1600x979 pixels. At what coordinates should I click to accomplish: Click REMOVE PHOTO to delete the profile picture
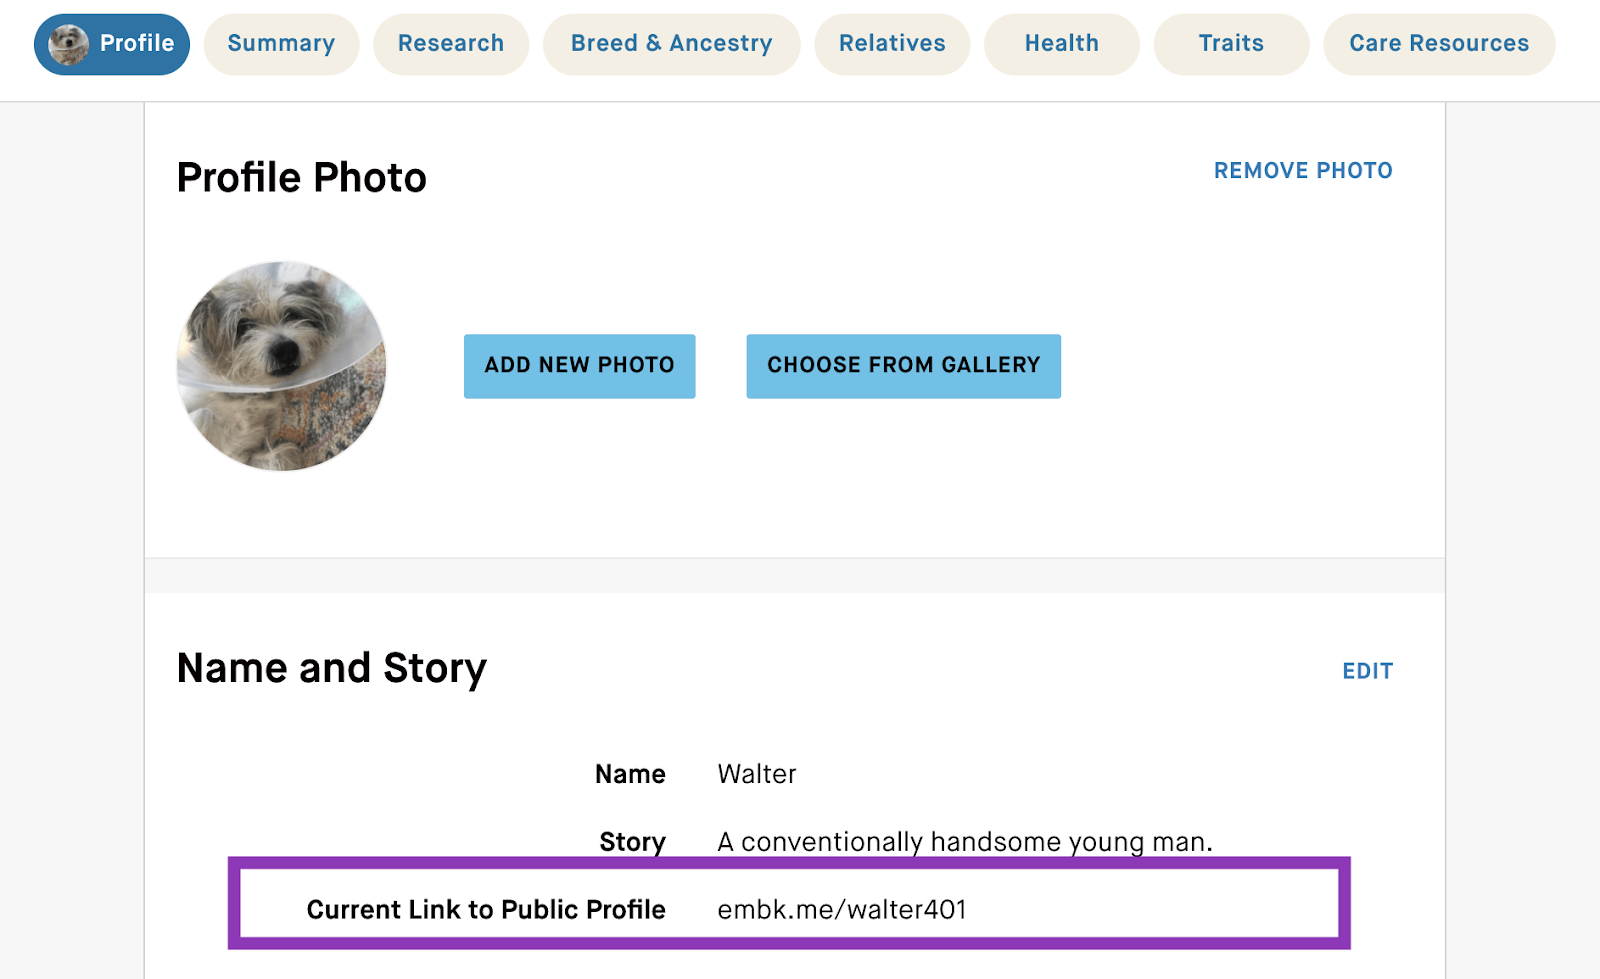1303,170
